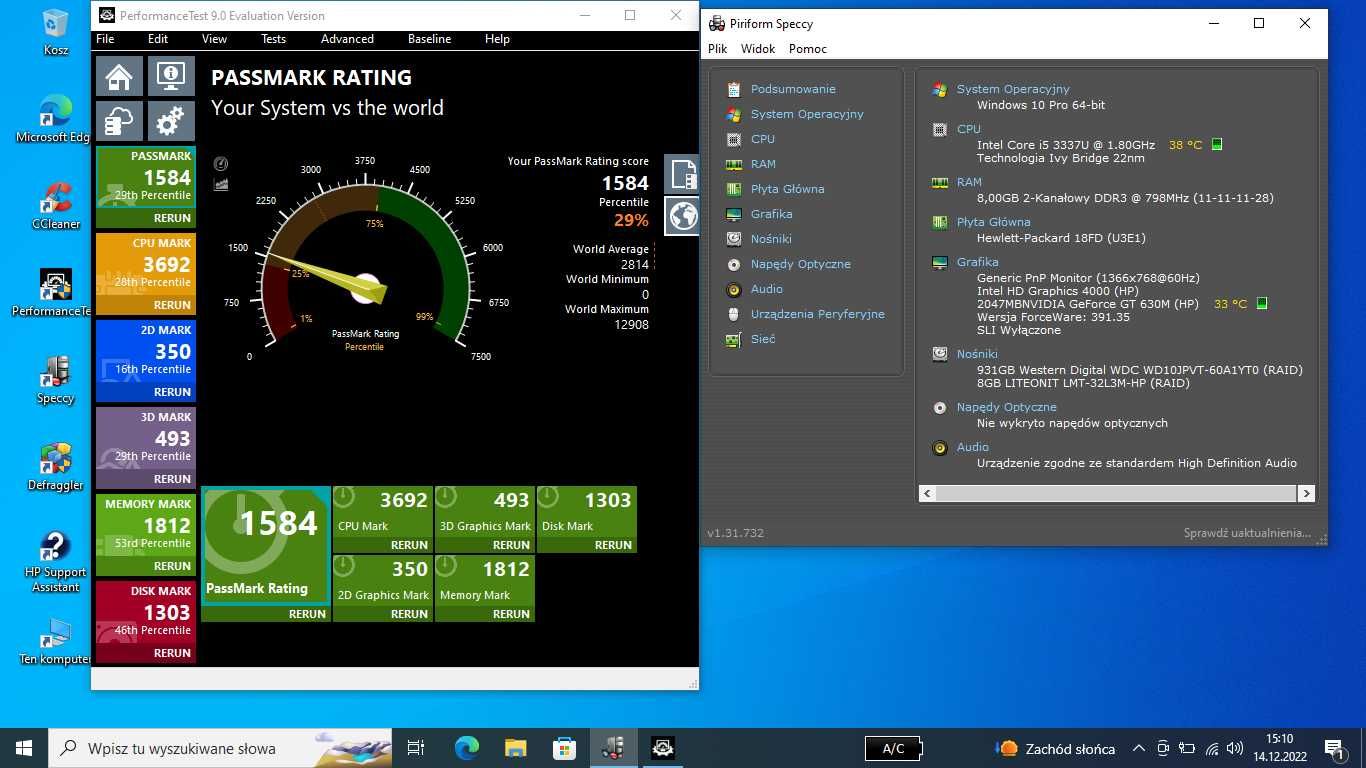Open PerformanceTest Tests menu
Viewport: 1366px width, 768px height.
click(x=273, y=39)
